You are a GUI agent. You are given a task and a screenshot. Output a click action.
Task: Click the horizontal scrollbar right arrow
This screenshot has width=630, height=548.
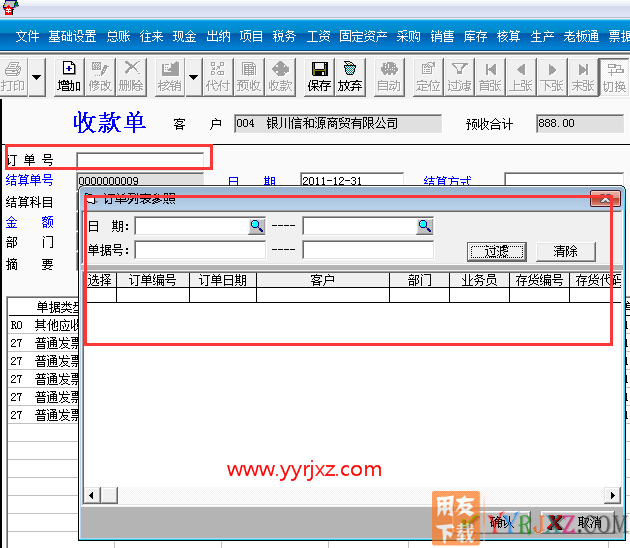click(x=612, y=495)
